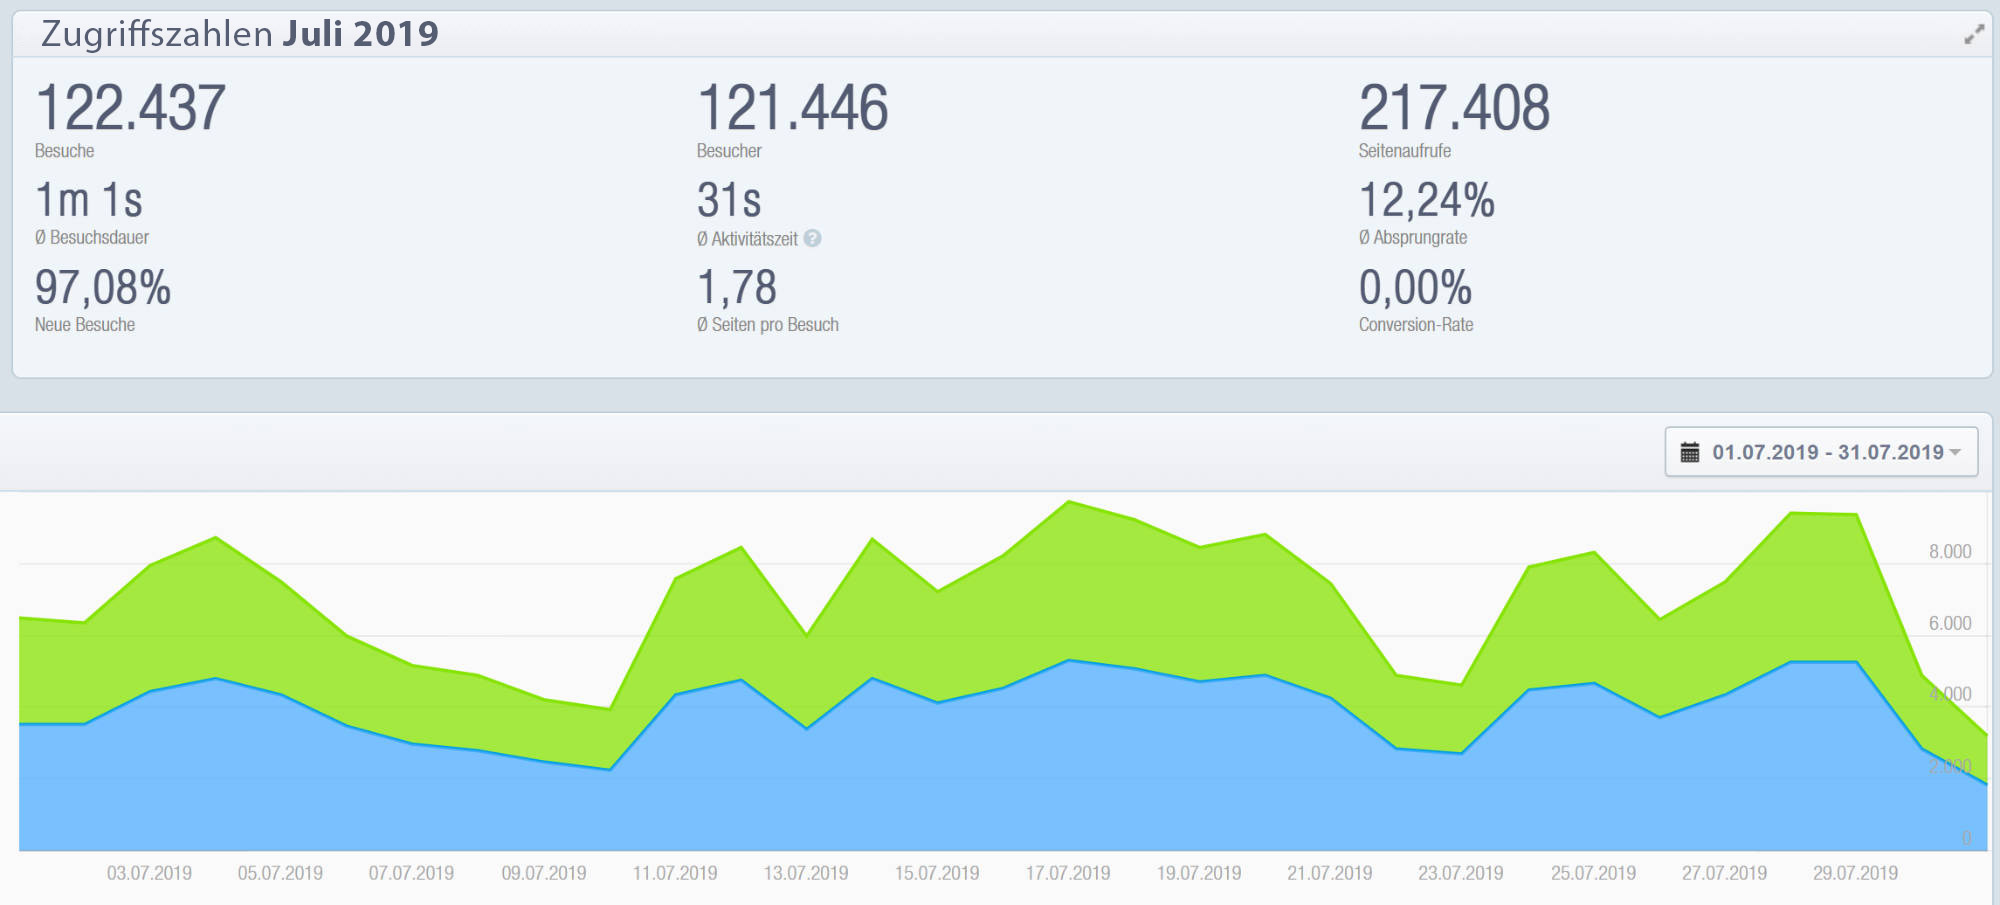Click the 8.000 y-axis label
2000x905 pixels.
click(x=1949, y=552)
